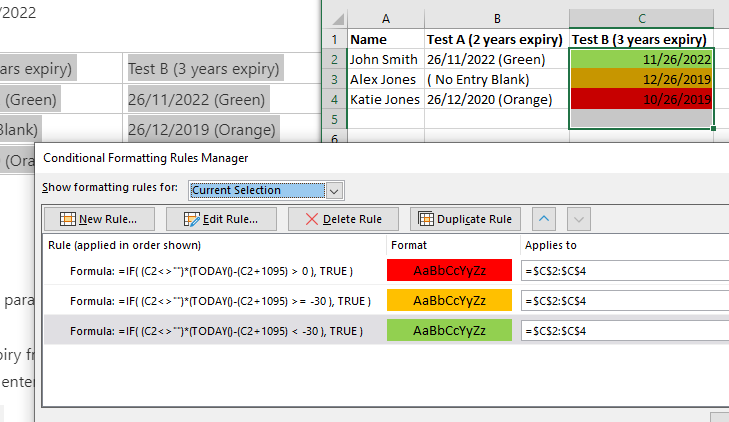Image resolution: width=729 pixels, height=422 pixels.
Task: Select column C header in Excel
Action: pos(642,19)
